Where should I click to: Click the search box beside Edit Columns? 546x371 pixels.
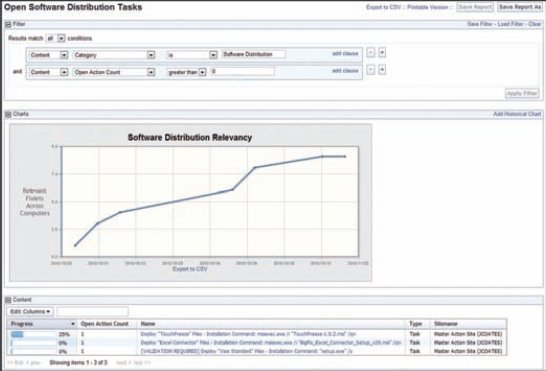pyautogui.click(x=92, y=311)
